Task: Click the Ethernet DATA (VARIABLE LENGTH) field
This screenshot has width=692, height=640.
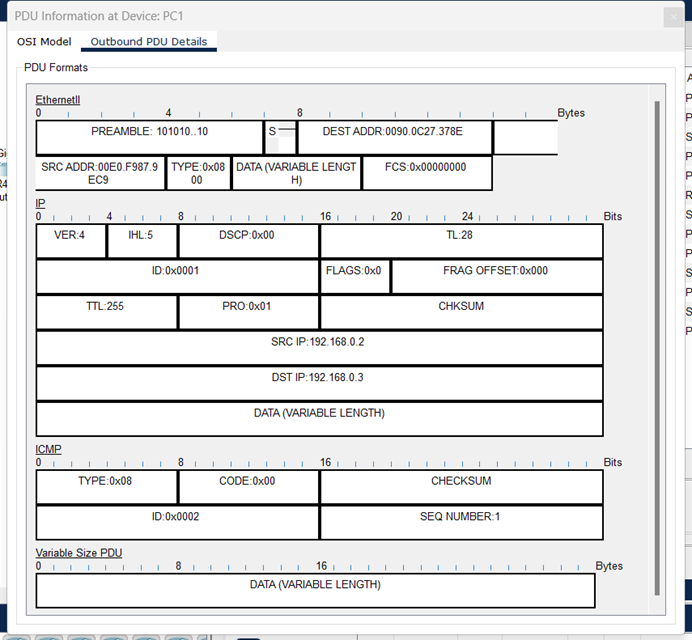Action: pyautogui.click(x=296, y=173)
